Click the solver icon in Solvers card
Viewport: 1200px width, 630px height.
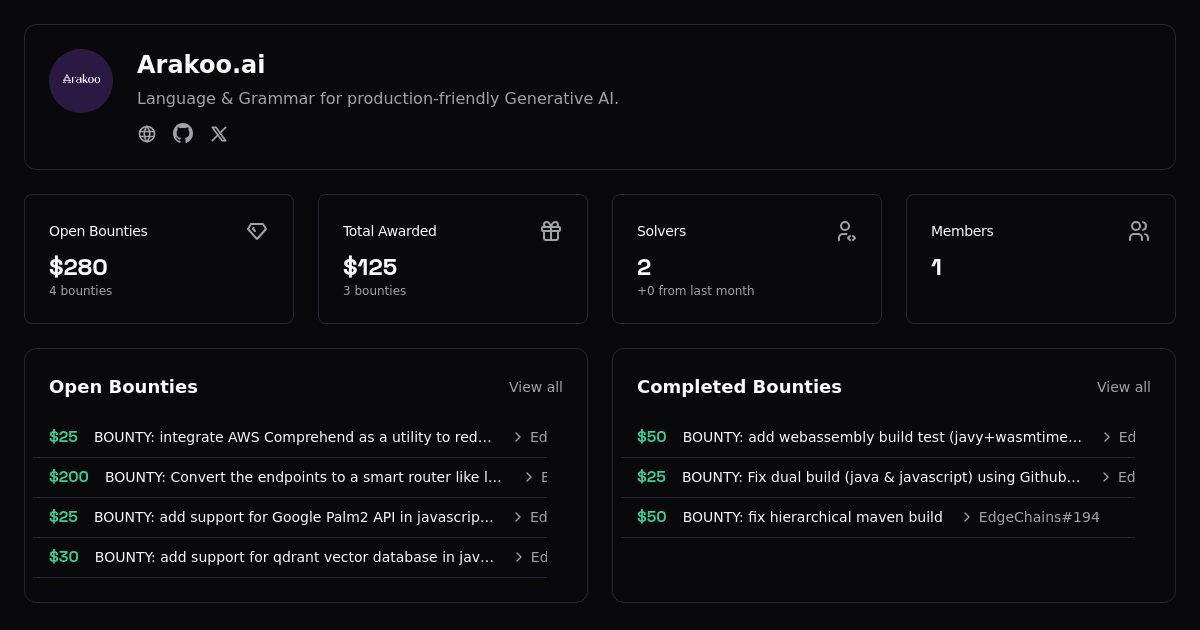[x=846, y=231]
